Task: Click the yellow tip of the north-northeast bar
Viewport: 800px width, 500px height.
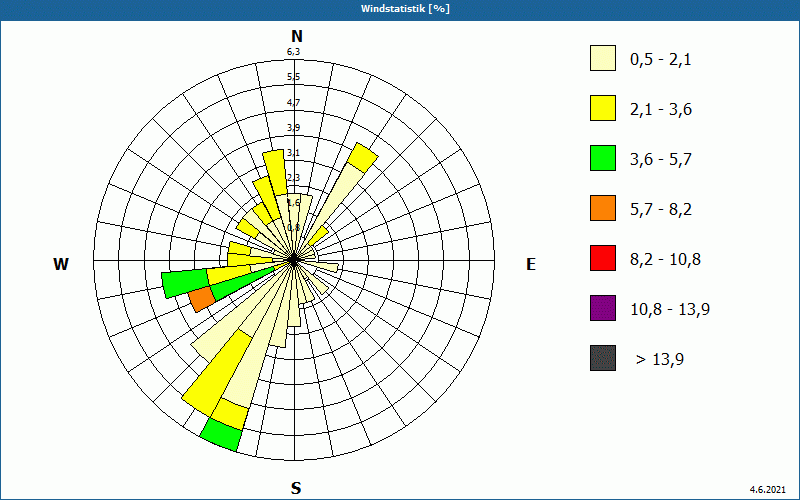Action: point(363,158)
